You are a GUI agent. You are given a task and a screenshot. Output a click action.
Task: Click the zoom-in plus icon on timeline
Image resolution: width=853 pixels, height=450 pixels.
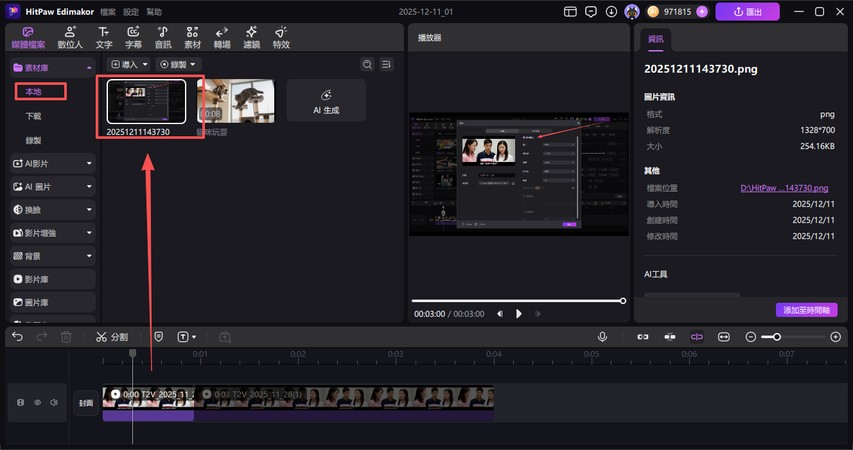pos(835,337)
